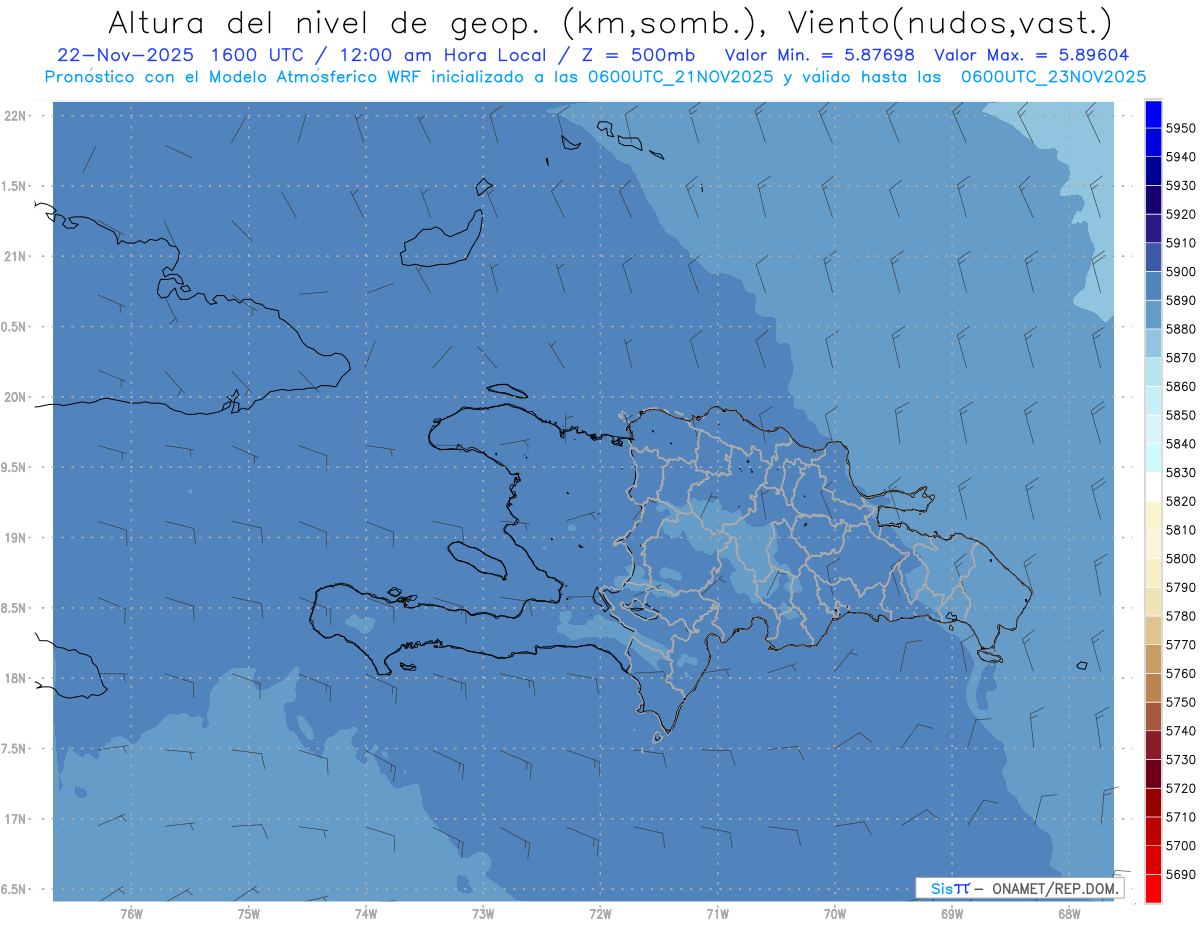The width and height of the screenshot is (1200, 927).
Task: Click the 18N latitude axis label
Action: click(x=15, y=678)
